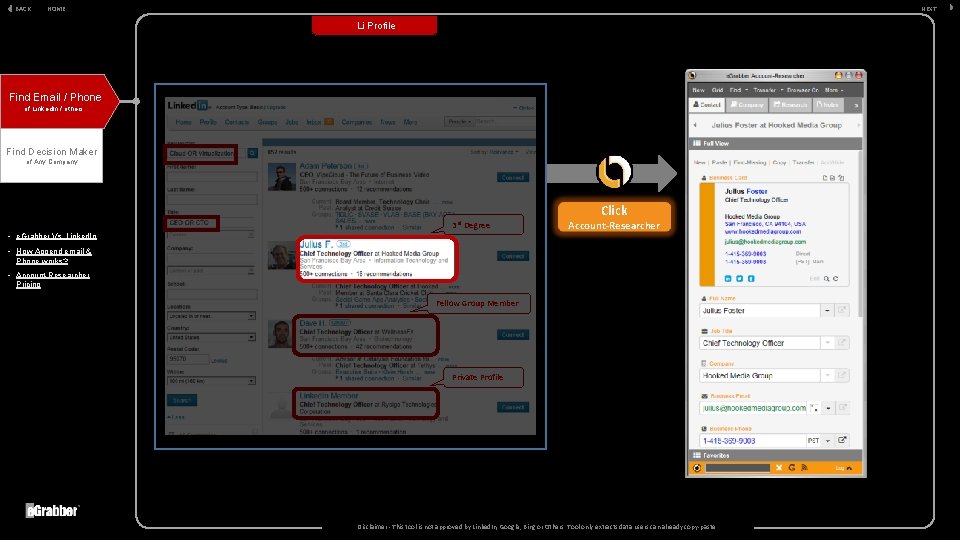Go to previous contact arrow

[695, 125]
